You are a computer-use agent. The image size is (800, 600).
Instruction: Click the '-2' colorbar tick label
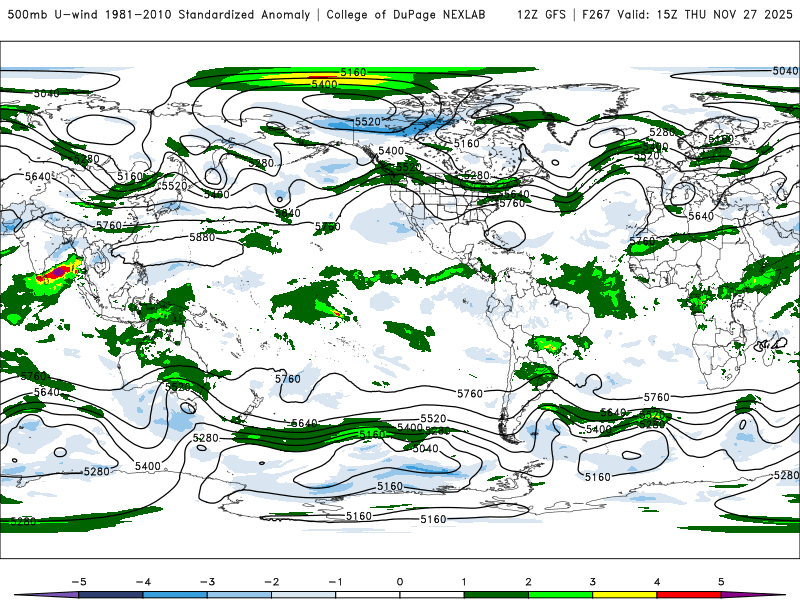[271, 582]
